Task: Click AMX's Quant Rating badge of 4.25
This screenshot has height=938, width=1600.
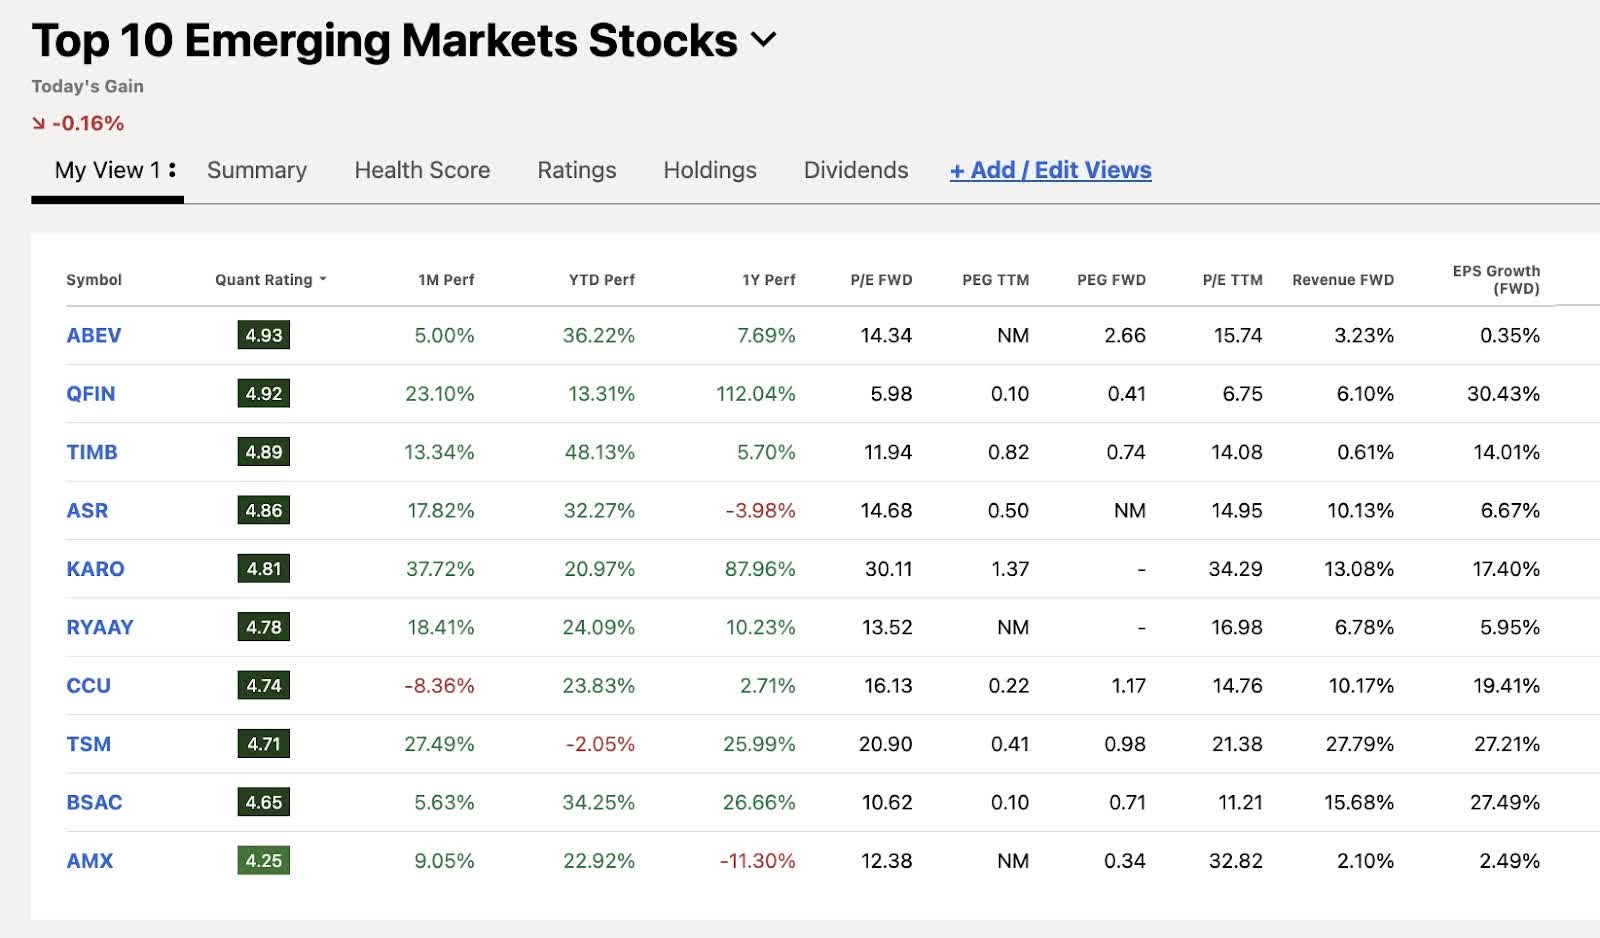Action: [x=263, y=860]
